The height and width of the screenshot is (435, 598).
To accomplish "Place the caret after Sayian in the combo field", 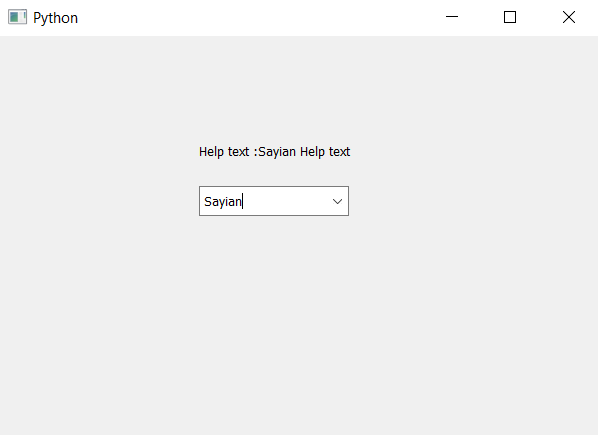I will (x=243, y=201).
